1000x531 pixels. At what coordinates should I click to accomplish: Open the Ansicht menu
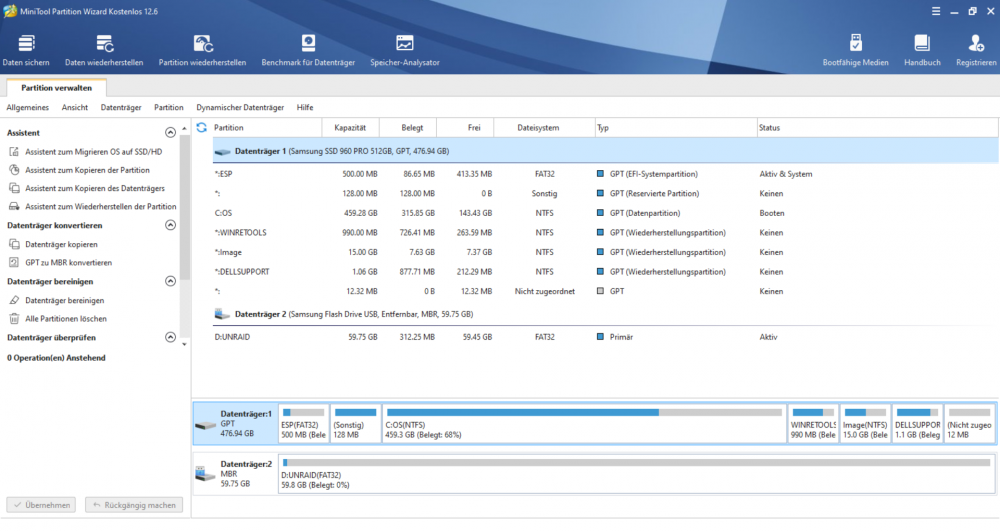click(x=75, y=108)
